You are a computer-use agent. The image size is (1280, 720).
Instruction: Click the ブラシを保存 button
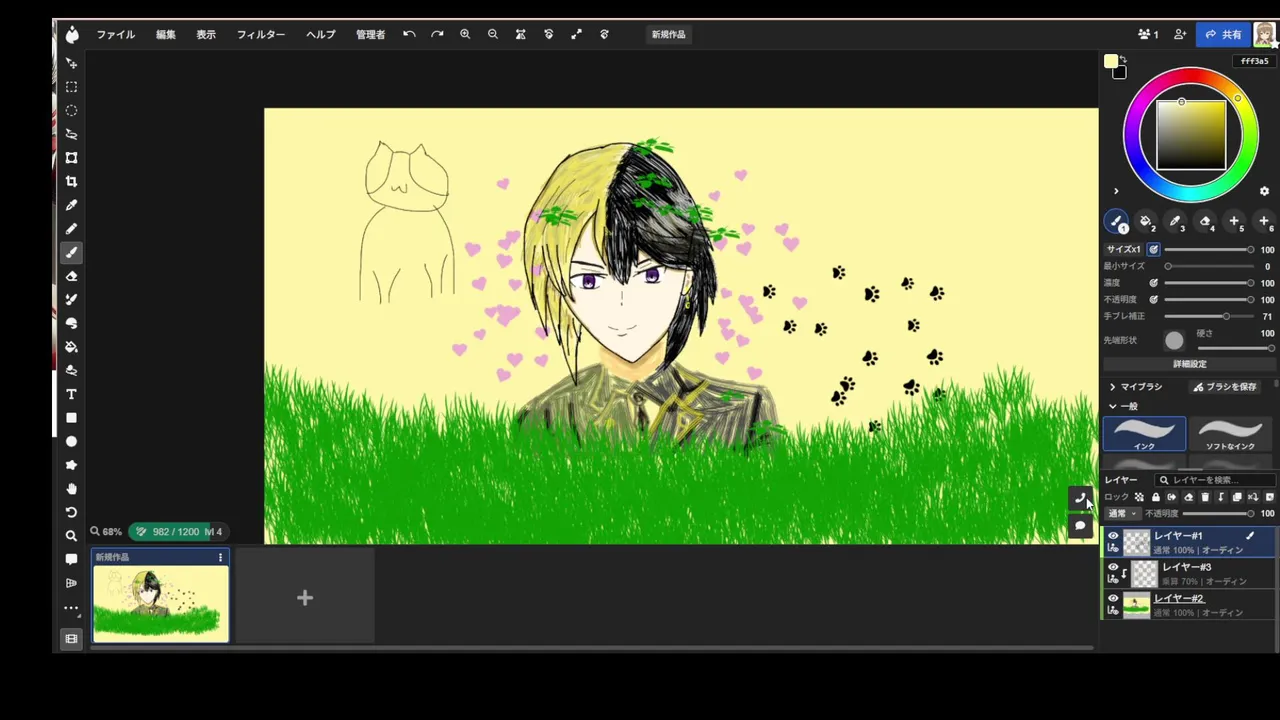point(1225,387)
